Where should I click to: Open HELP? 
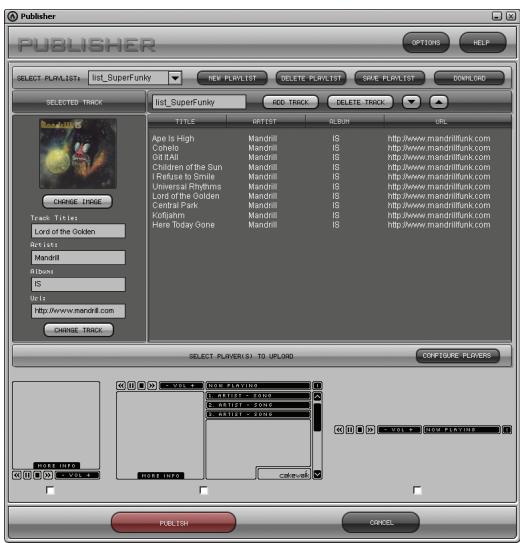(483, 43)
